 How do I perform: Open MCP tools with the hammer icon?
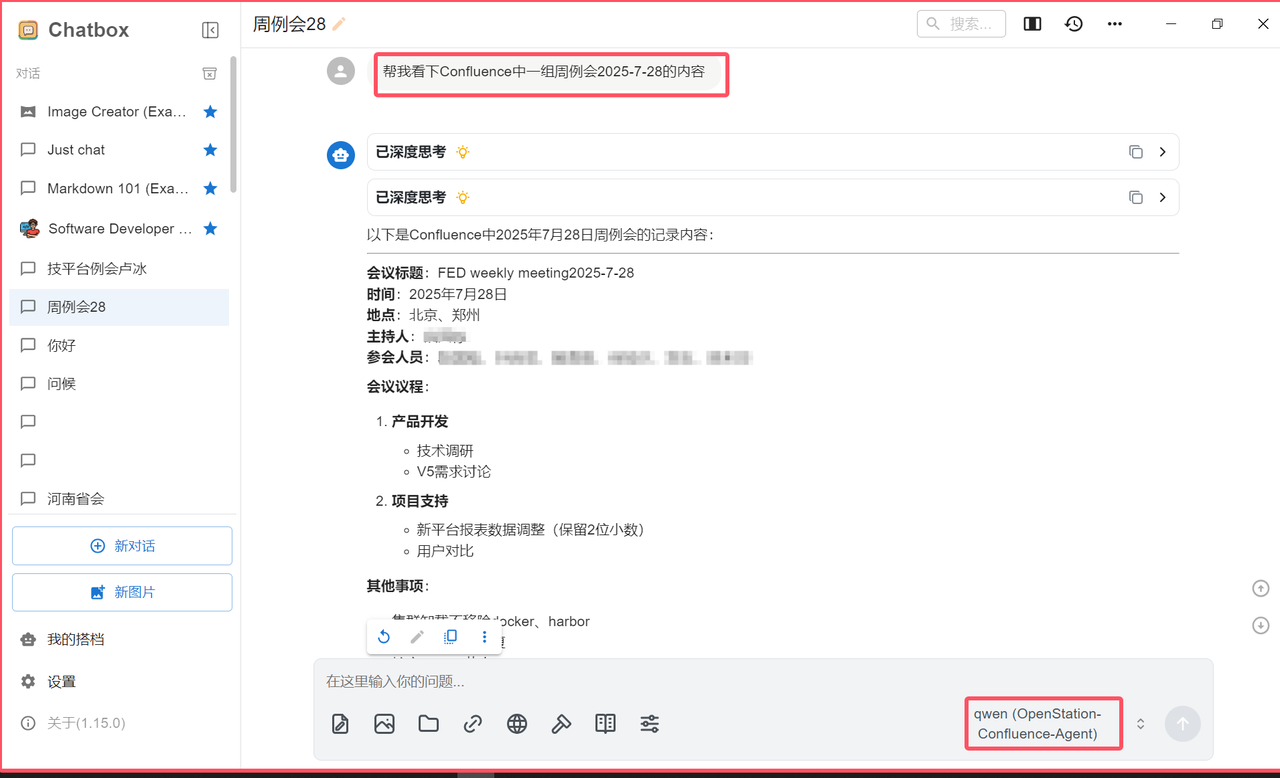coord(561,723)
